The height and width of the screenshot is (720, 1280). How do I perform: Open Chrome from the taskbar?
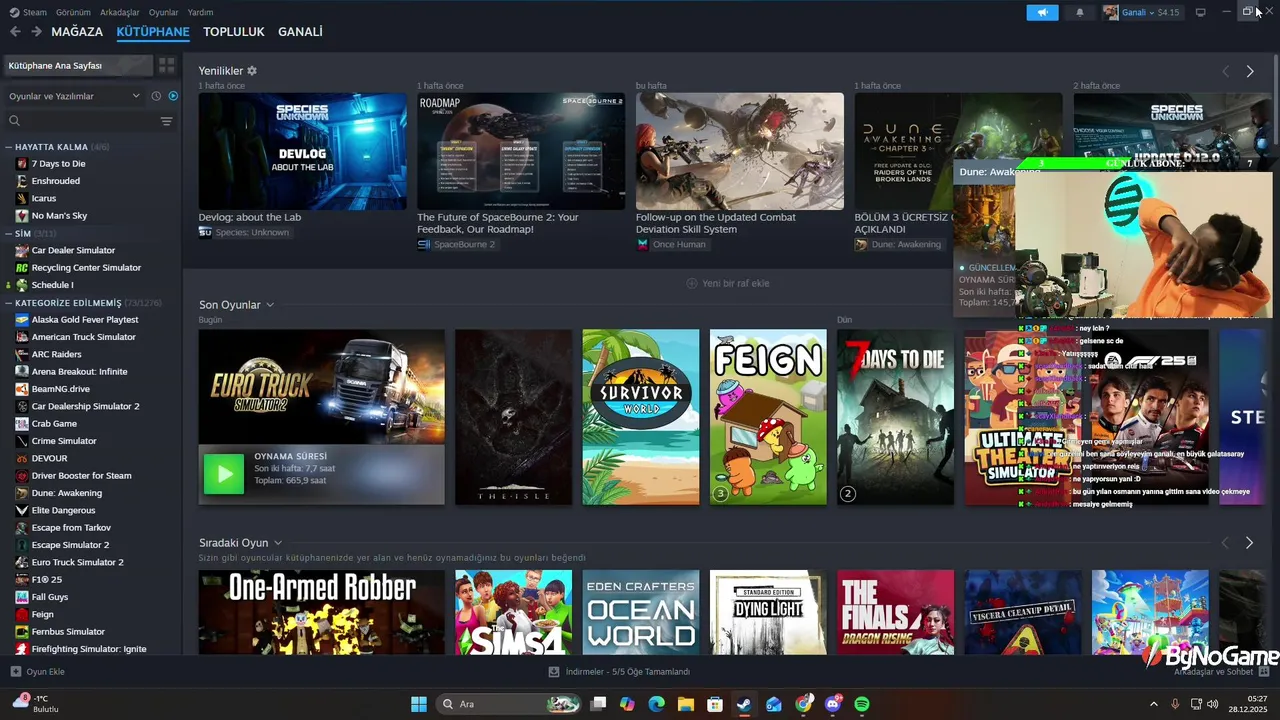click(x=803, y=704)
